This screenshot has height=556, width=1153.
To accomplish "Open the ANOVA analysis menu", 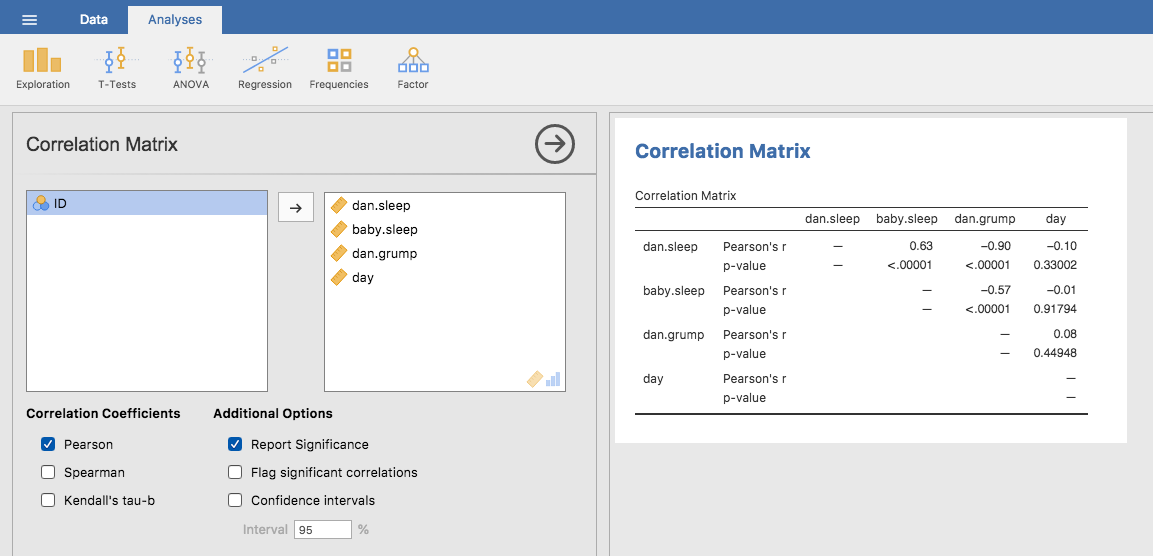I will pyautogui.click(x=190, y=67).
